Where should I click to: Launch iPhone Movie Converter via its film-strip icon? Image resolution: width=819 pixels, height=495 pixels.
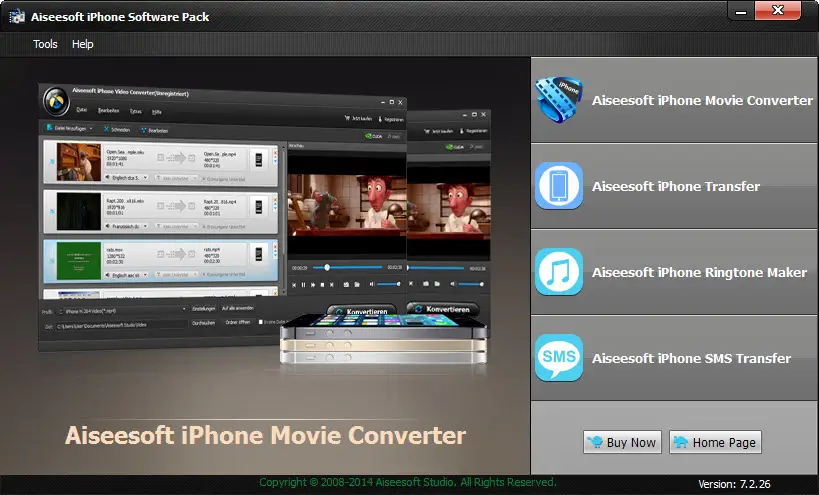point(558,100)
